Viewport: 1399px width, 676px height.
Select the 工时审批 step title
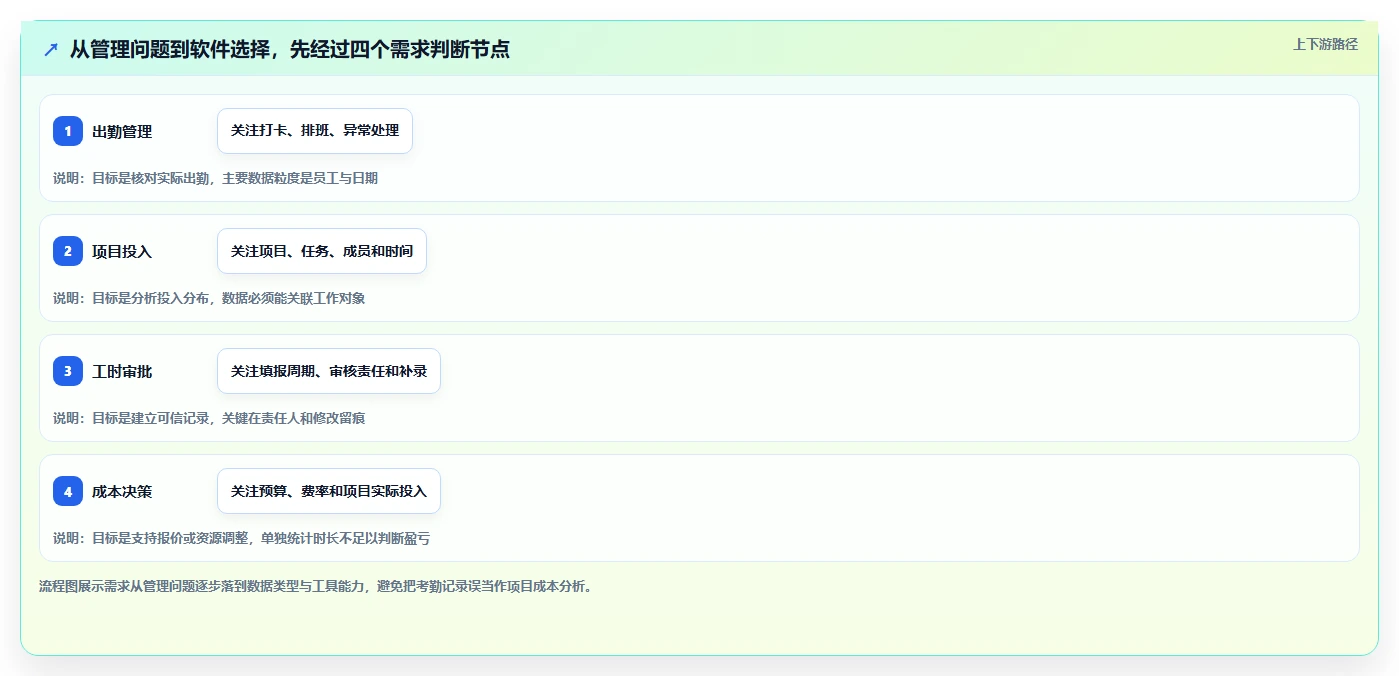(x=122, y=371)
